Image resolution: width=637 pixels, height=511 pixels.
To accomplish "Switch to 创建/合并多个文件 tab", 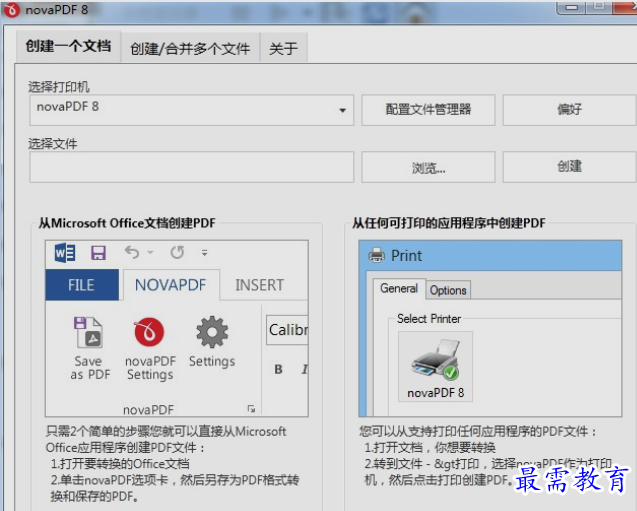I will click(190, 48).
